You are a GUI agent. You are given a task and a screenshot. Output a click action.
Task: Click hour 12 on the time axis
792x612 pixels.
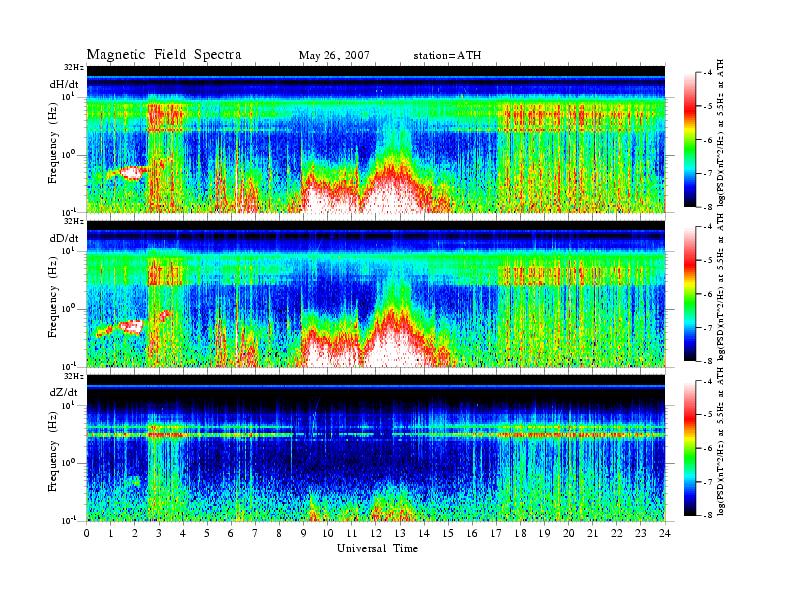point(376,534)
